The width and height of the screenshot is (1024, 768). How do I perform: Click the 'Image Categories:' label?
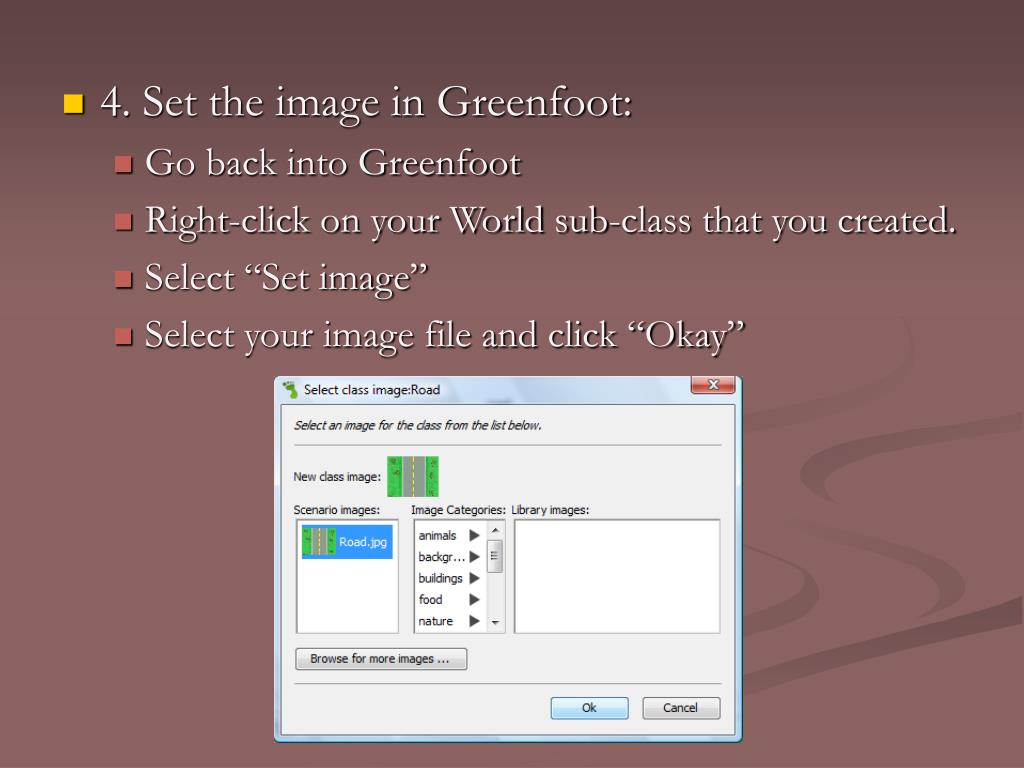pos(458,510)
